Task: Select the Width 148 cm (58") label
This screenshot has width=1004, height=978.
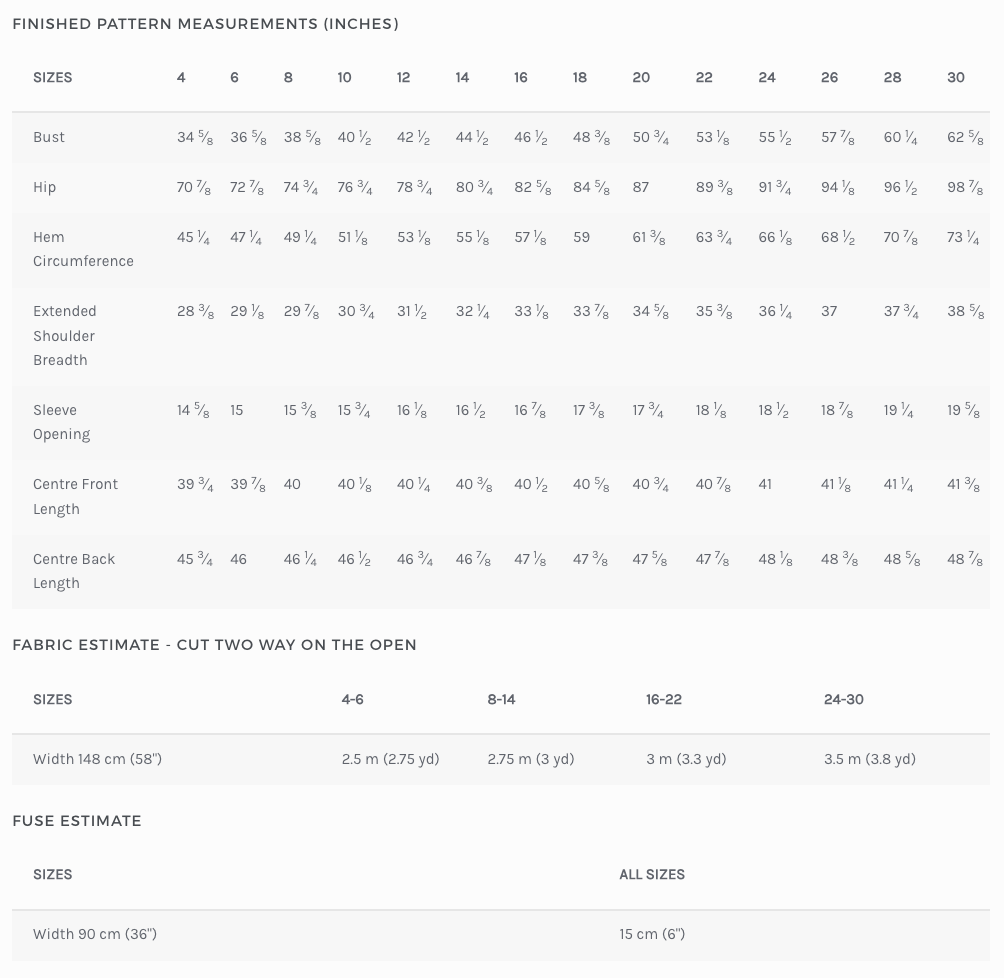Action: click(x=97, y=759)
